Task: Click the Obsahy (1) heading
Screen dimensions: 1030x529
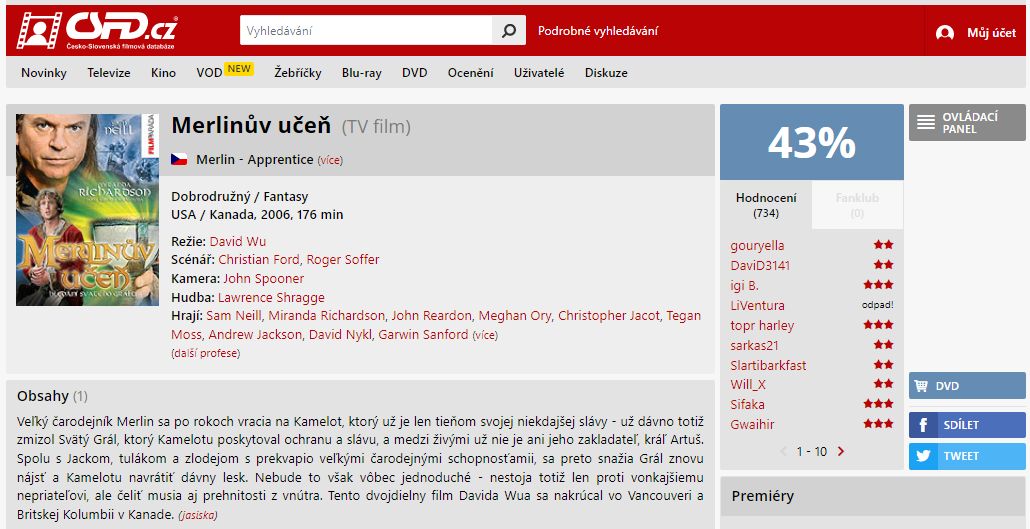Action: click(x=52, y=396)
